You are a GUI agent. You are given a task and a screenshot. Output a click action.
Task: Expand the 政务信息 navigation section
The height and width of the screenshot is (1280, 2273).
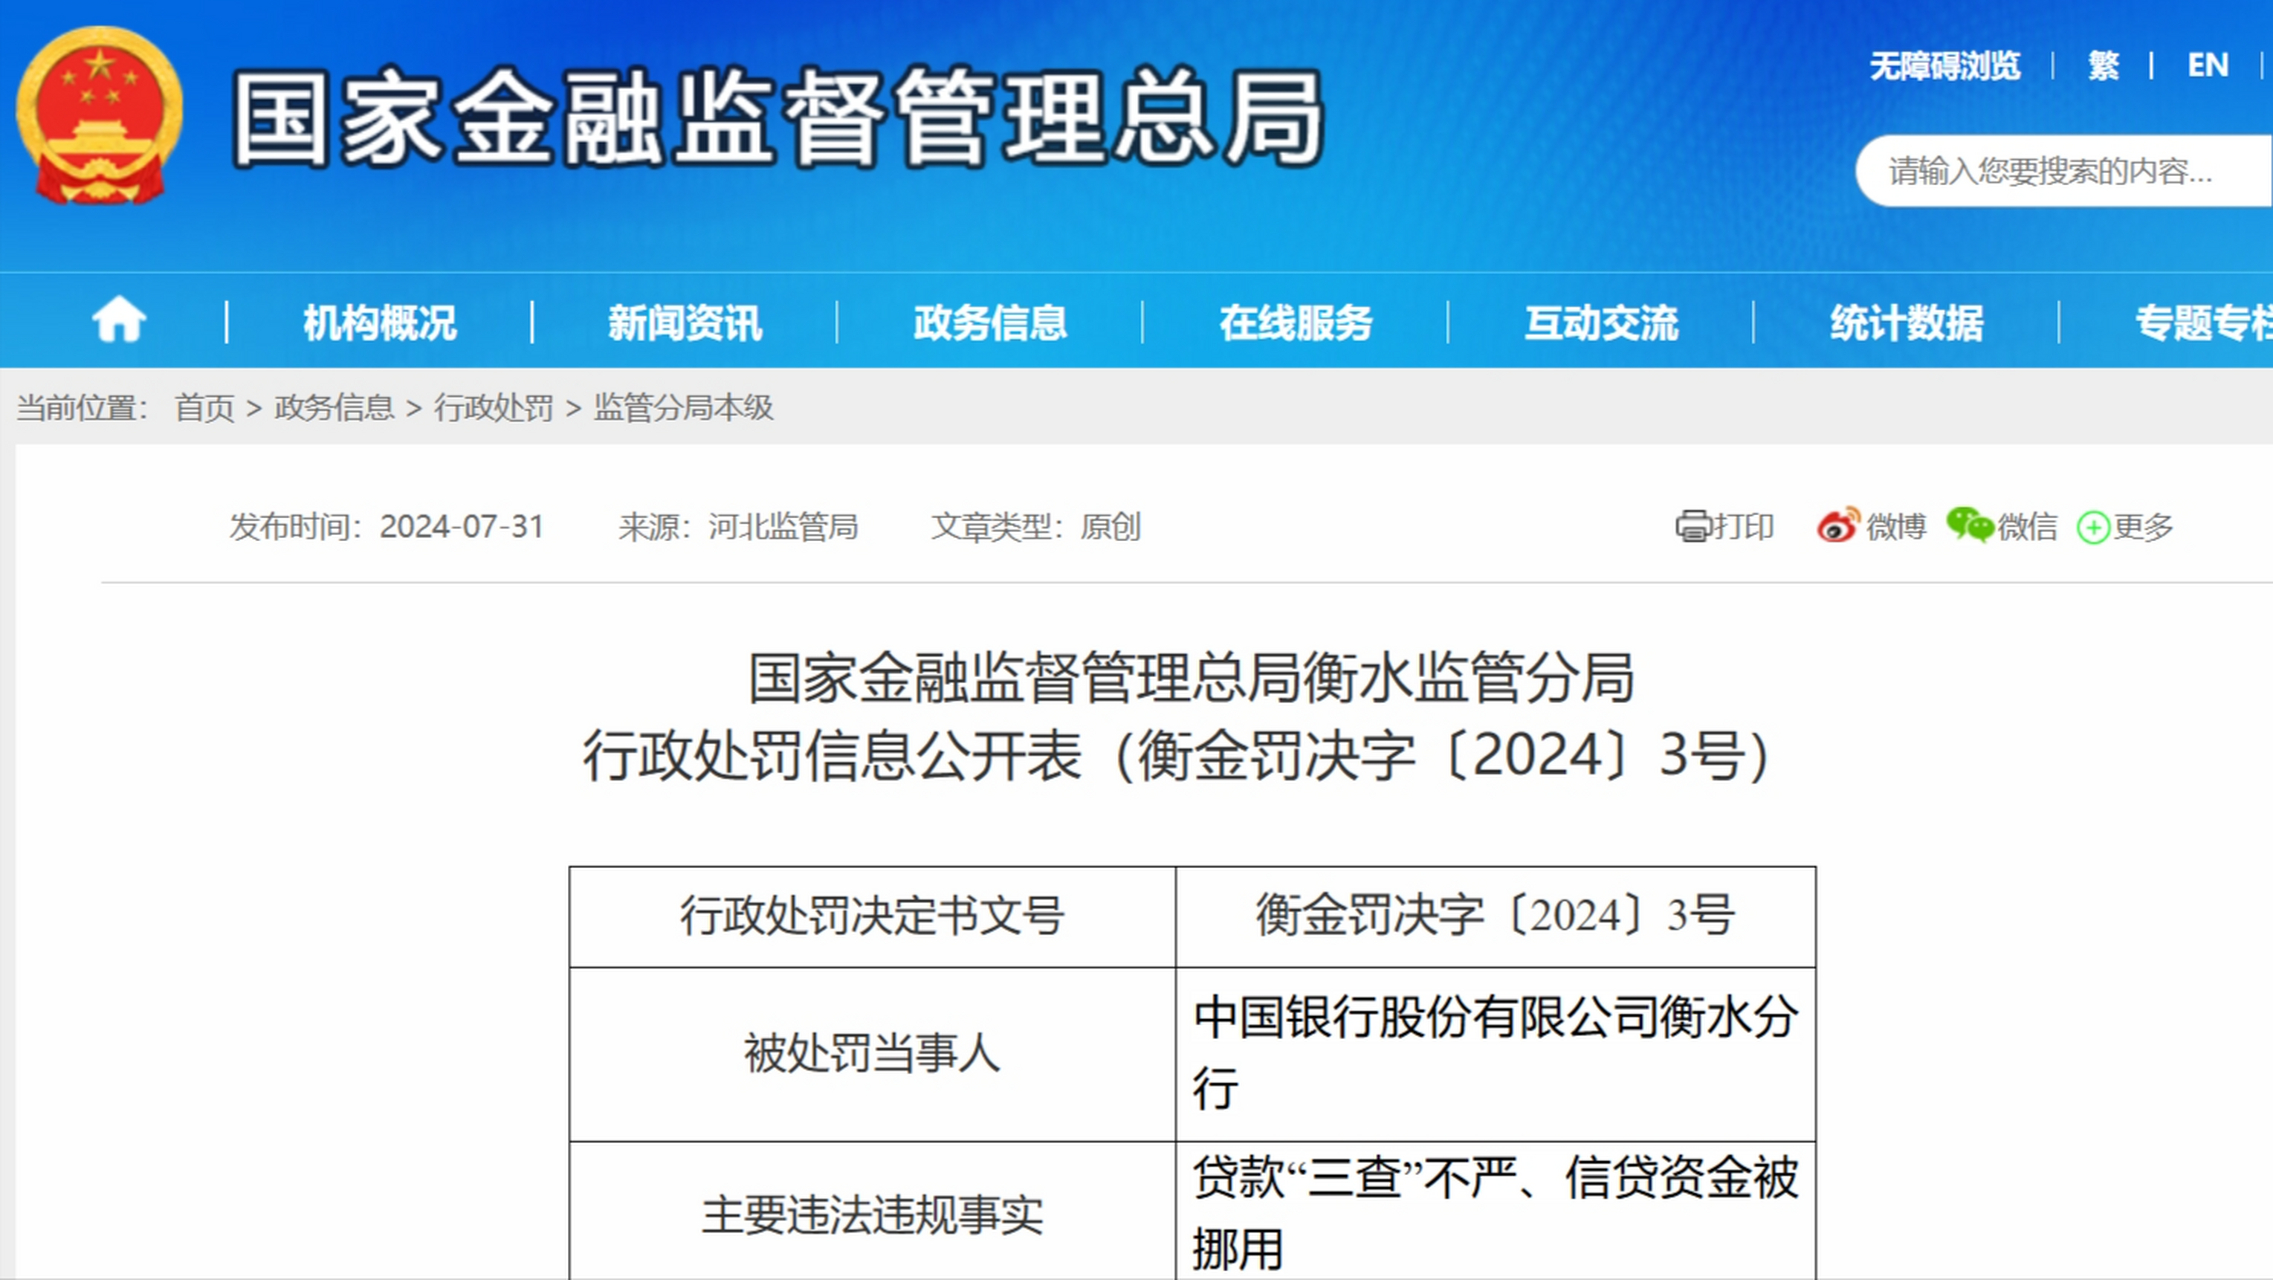point(990,322)
